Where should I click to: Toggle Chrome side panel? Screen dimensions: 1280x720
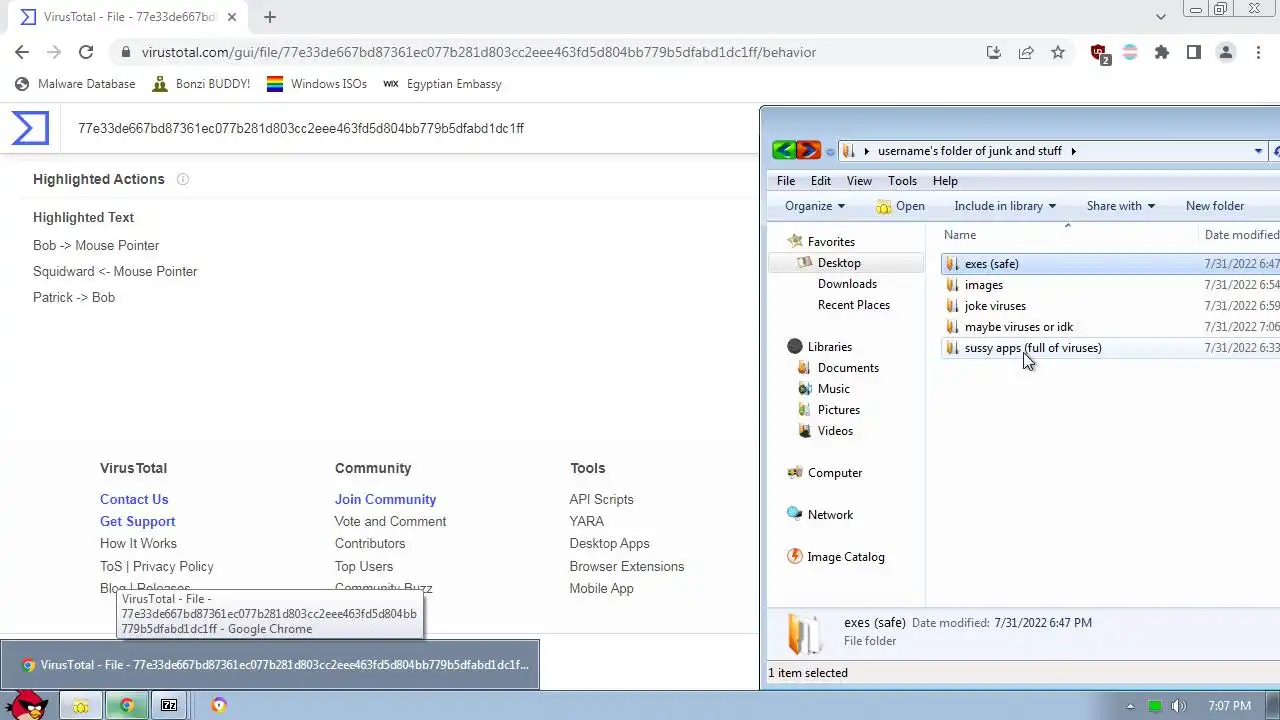point(1194,52)
